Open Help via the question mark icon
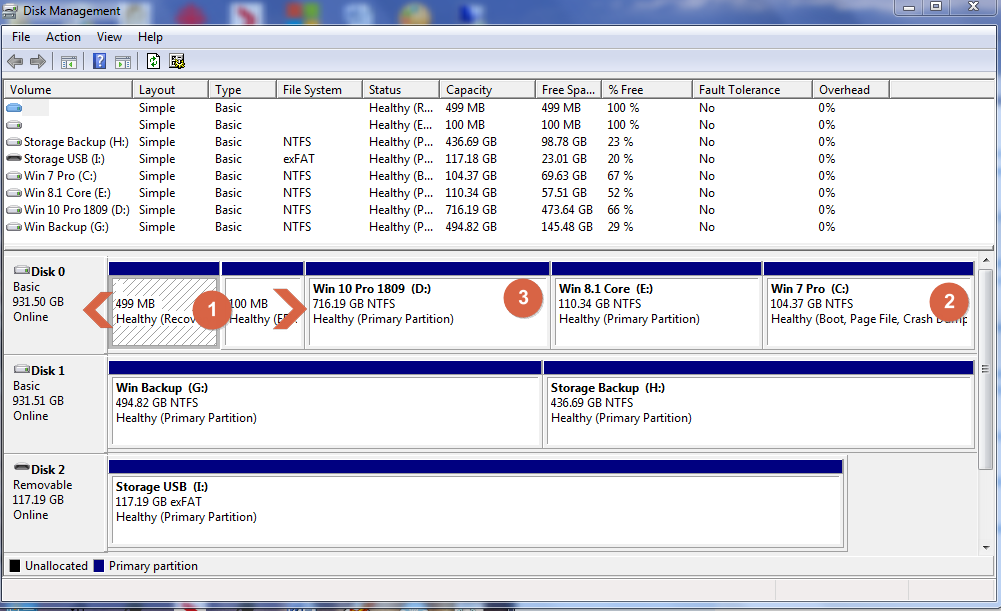The image size is (1001, 611). (99, 62)
